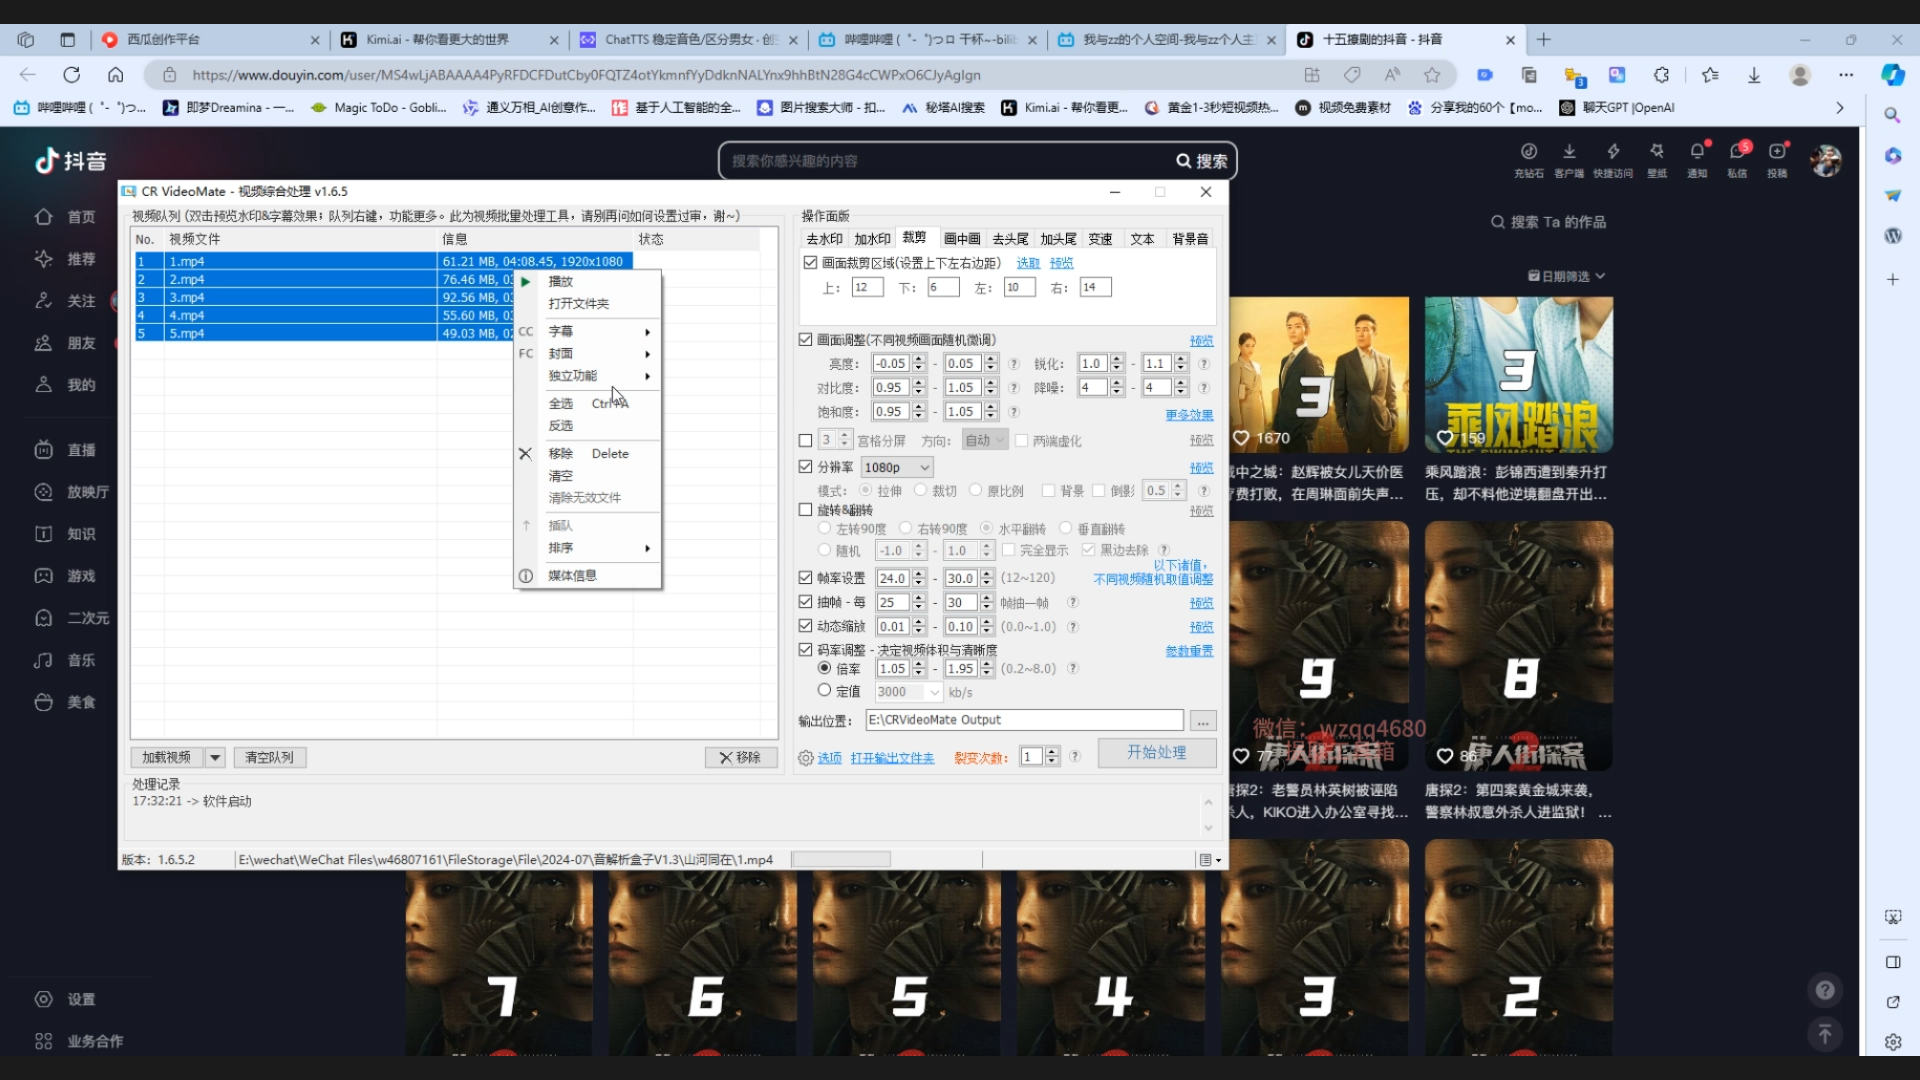Select the 定值 fixed bitrate radio button

tap(824, 691)
